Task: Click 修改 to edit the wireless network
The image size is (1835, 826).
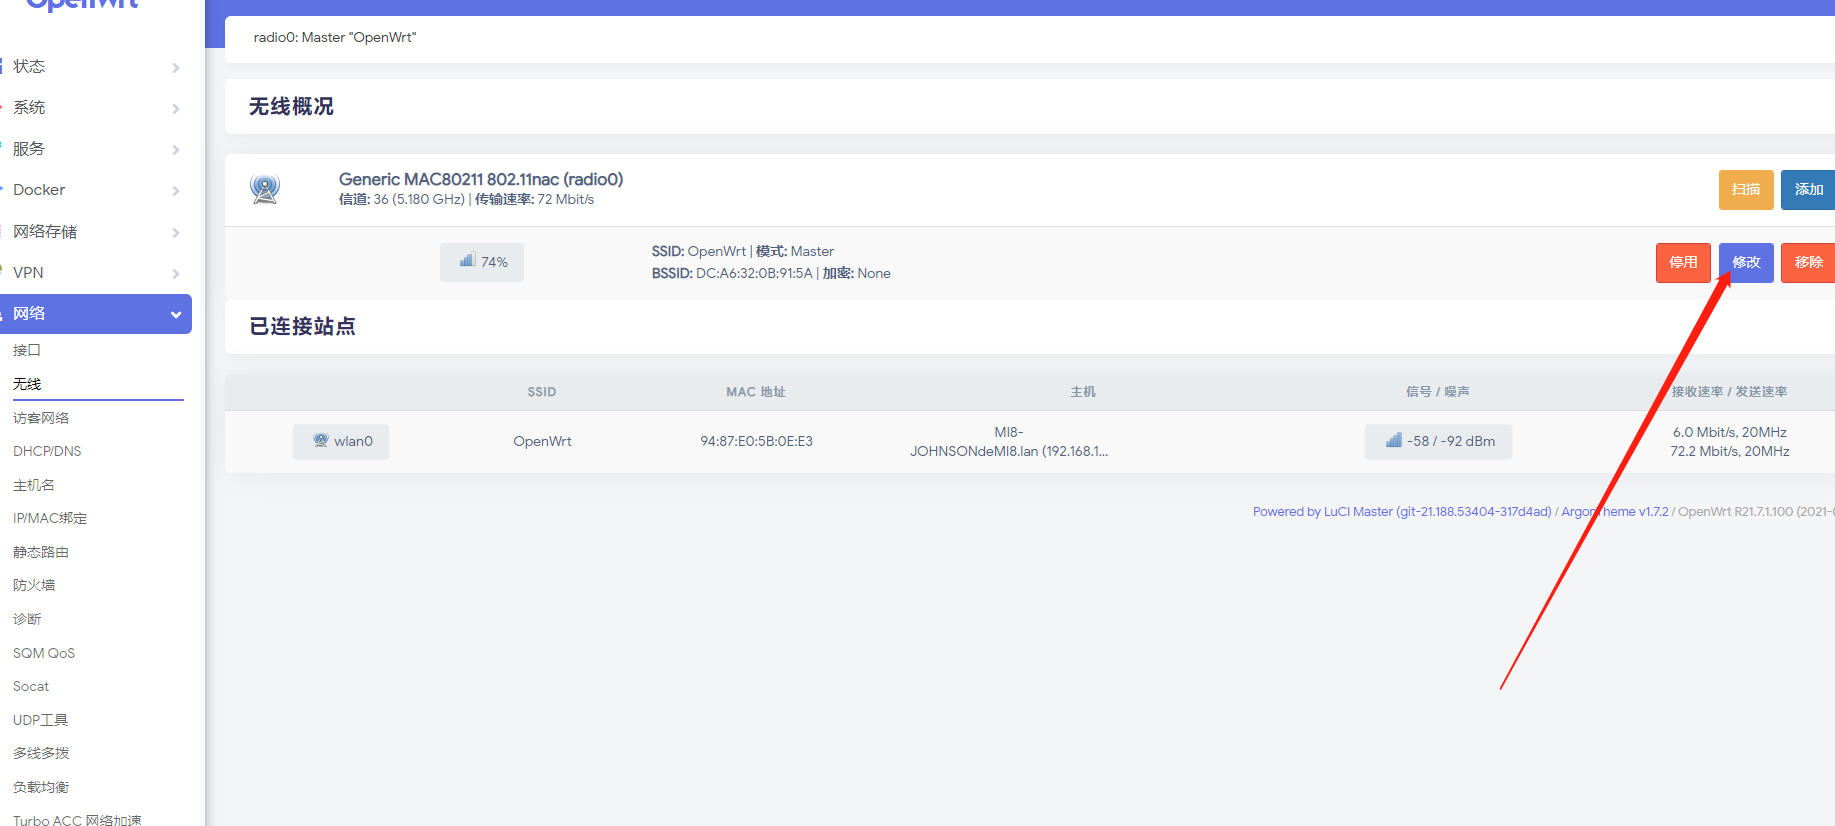Action: 1745,263
